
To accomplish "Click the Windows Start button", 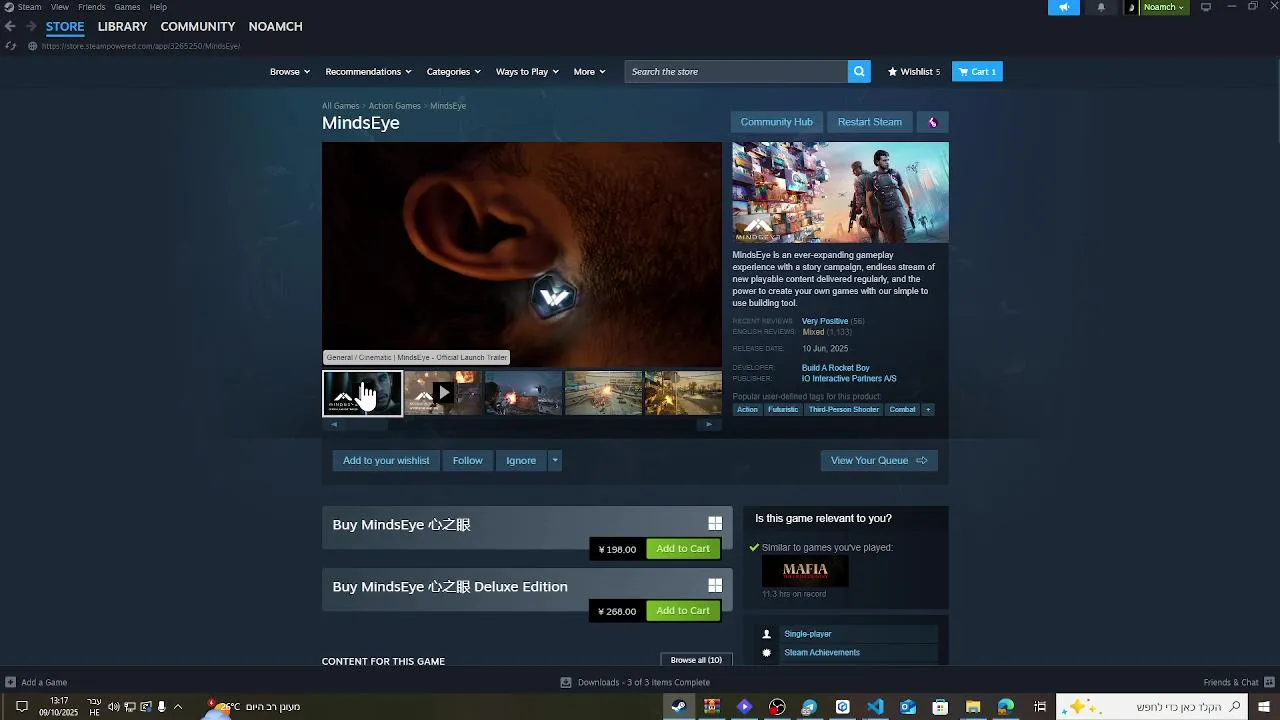I will point(1264,707).
